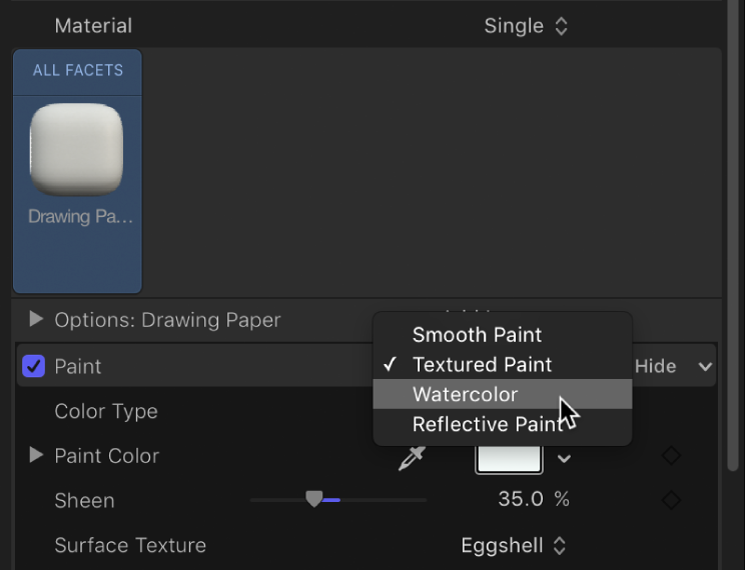Open the Material Single pop-up menu

(525, 26)
